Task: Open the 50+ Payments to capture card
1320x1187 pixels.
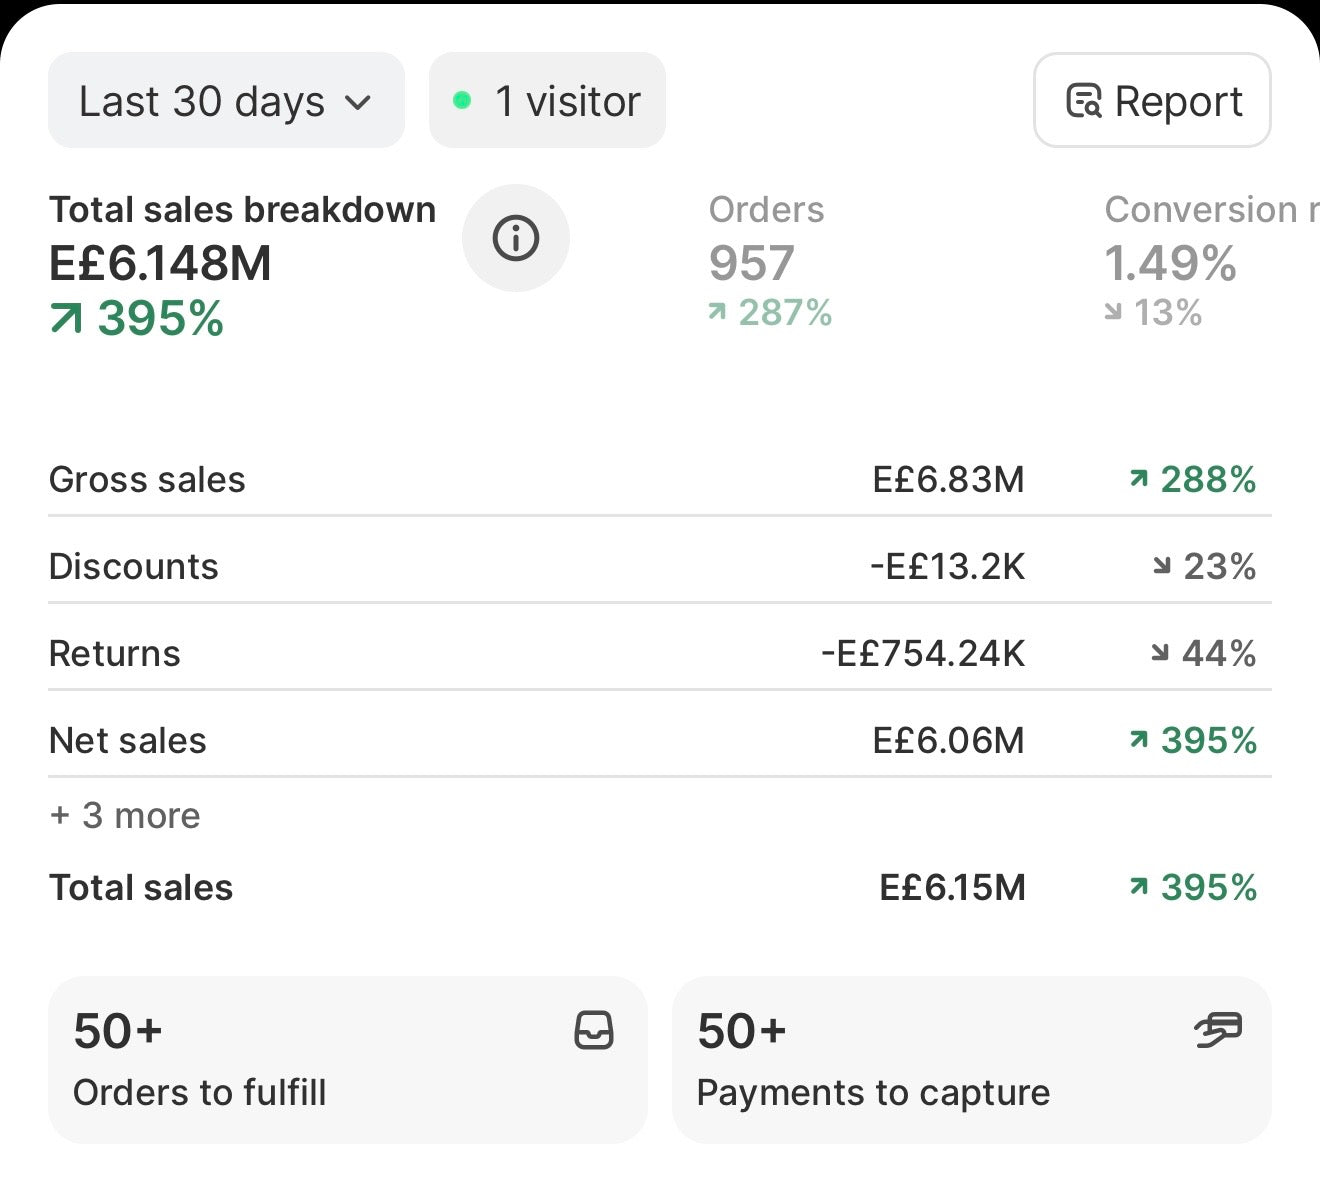Action: click(x=972, y=1060)
